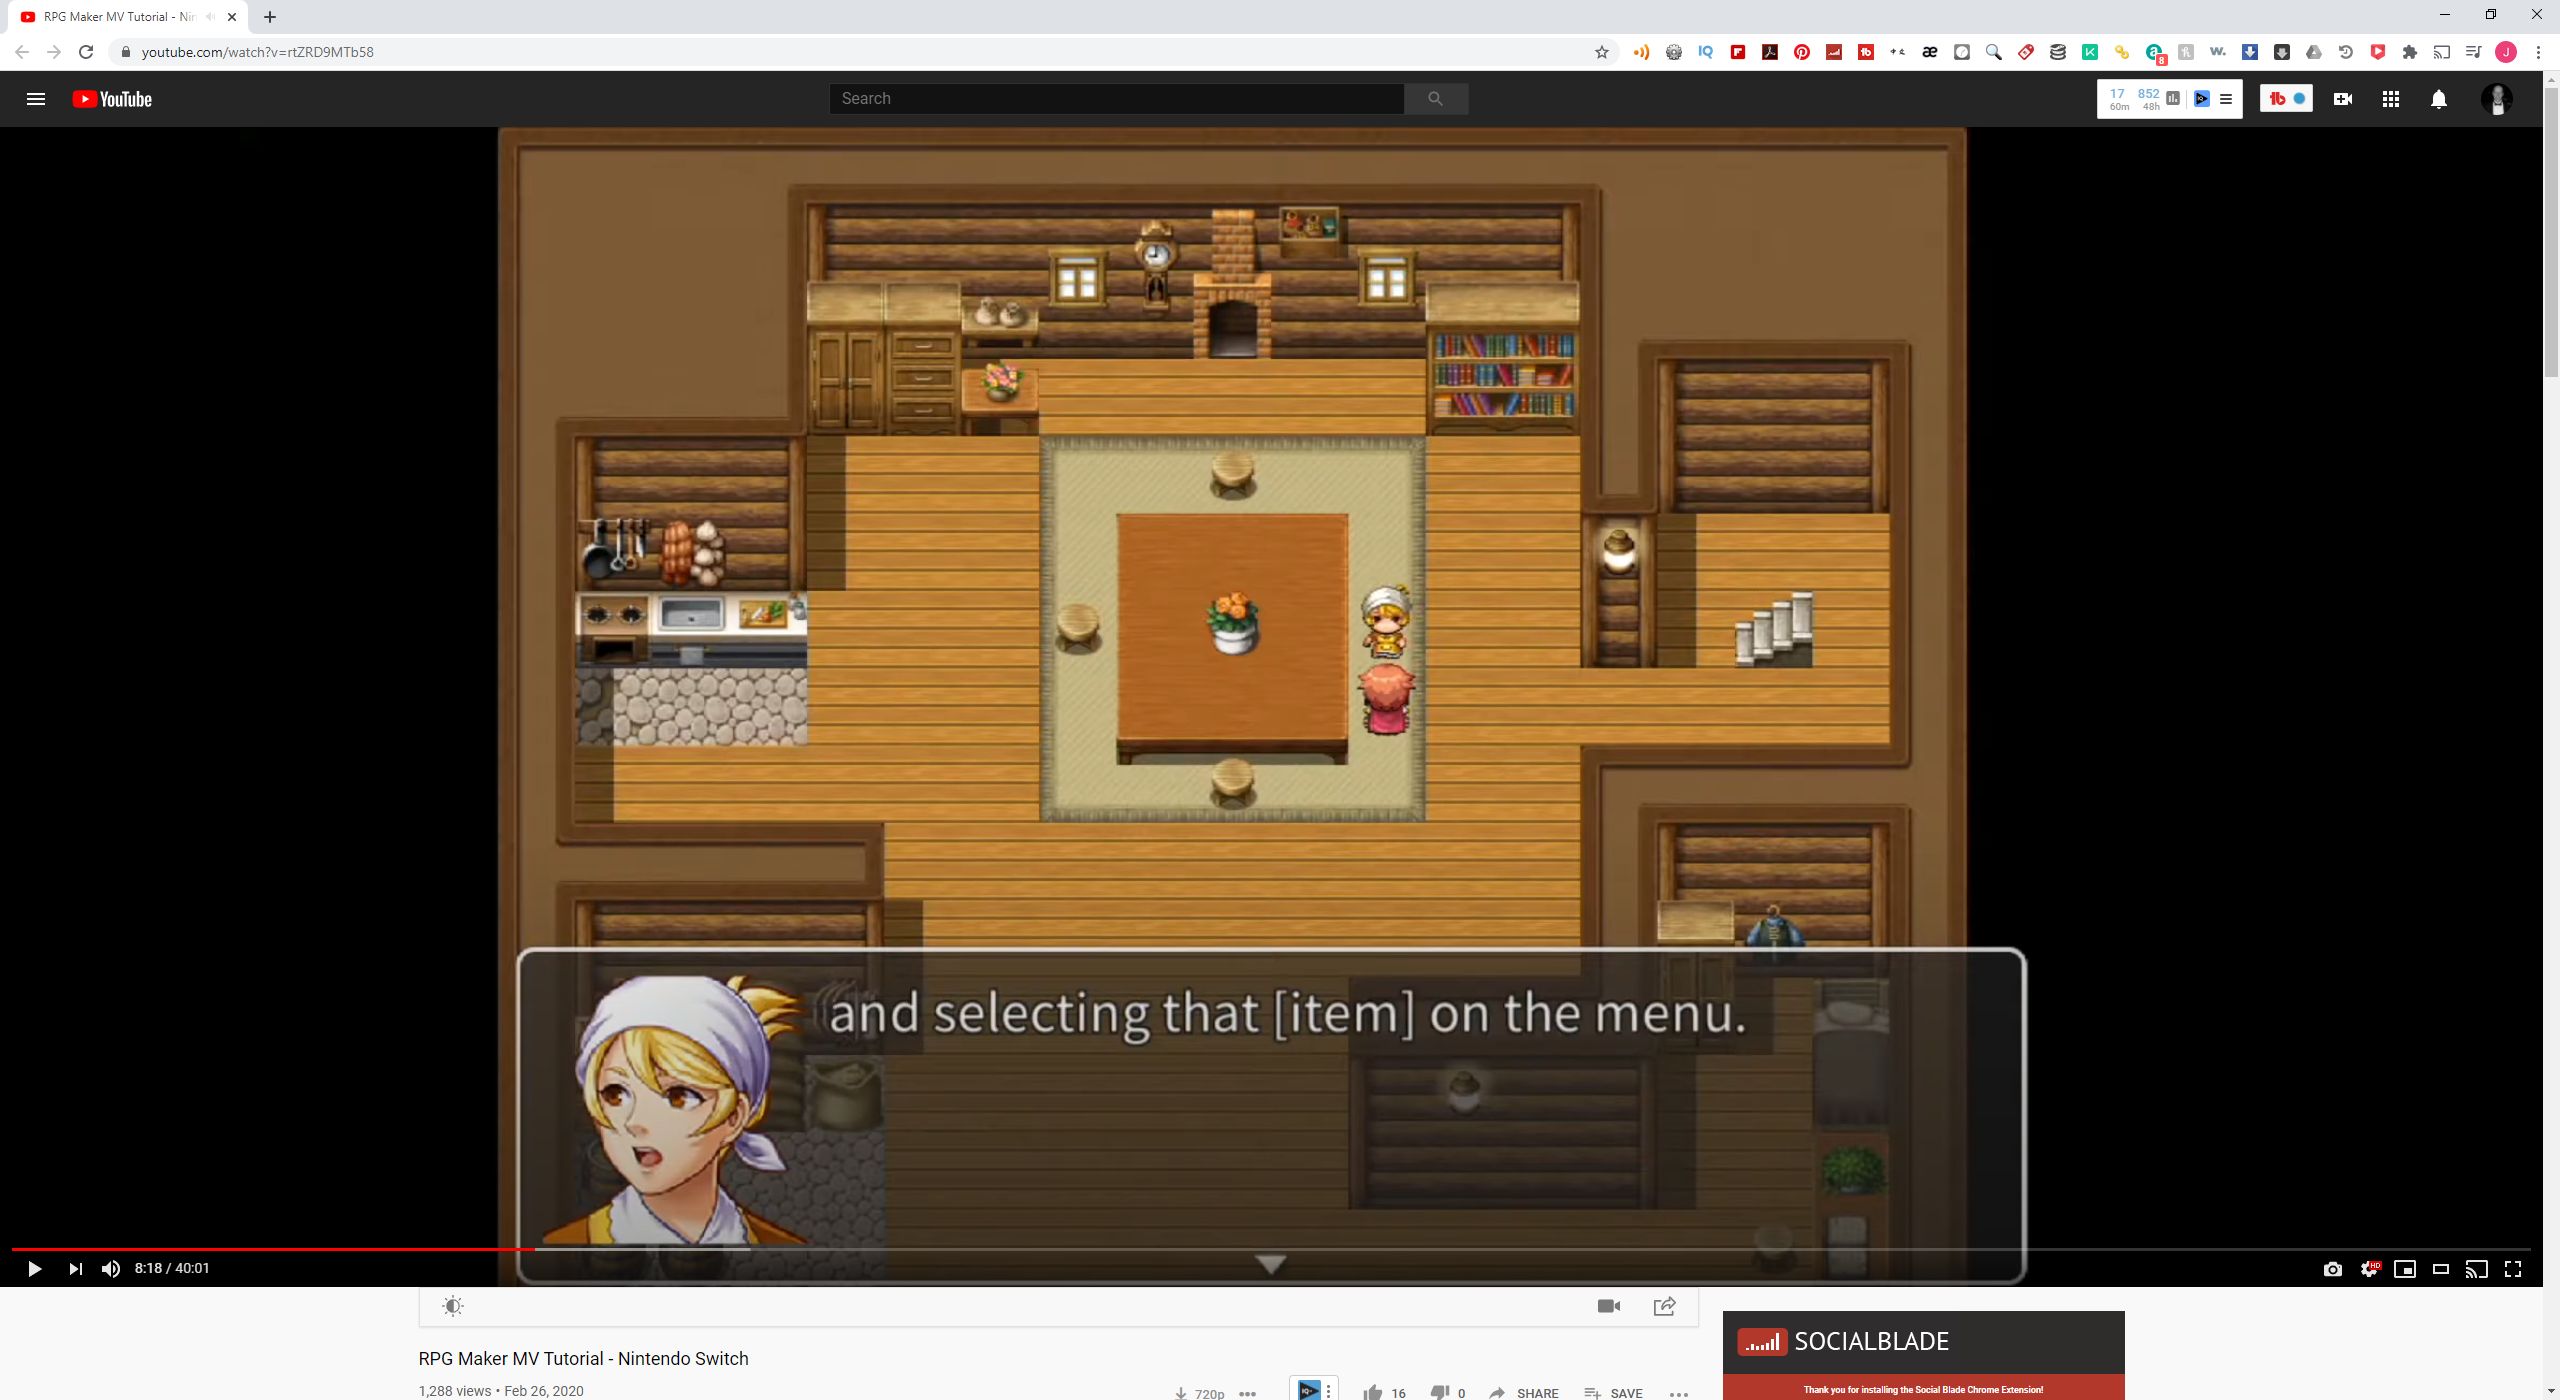The width and height of the screenshot is (2560, 1400).
Task: Toggle miniplayer mode
Action: pyautogui.click(x=2405, y=1269)
